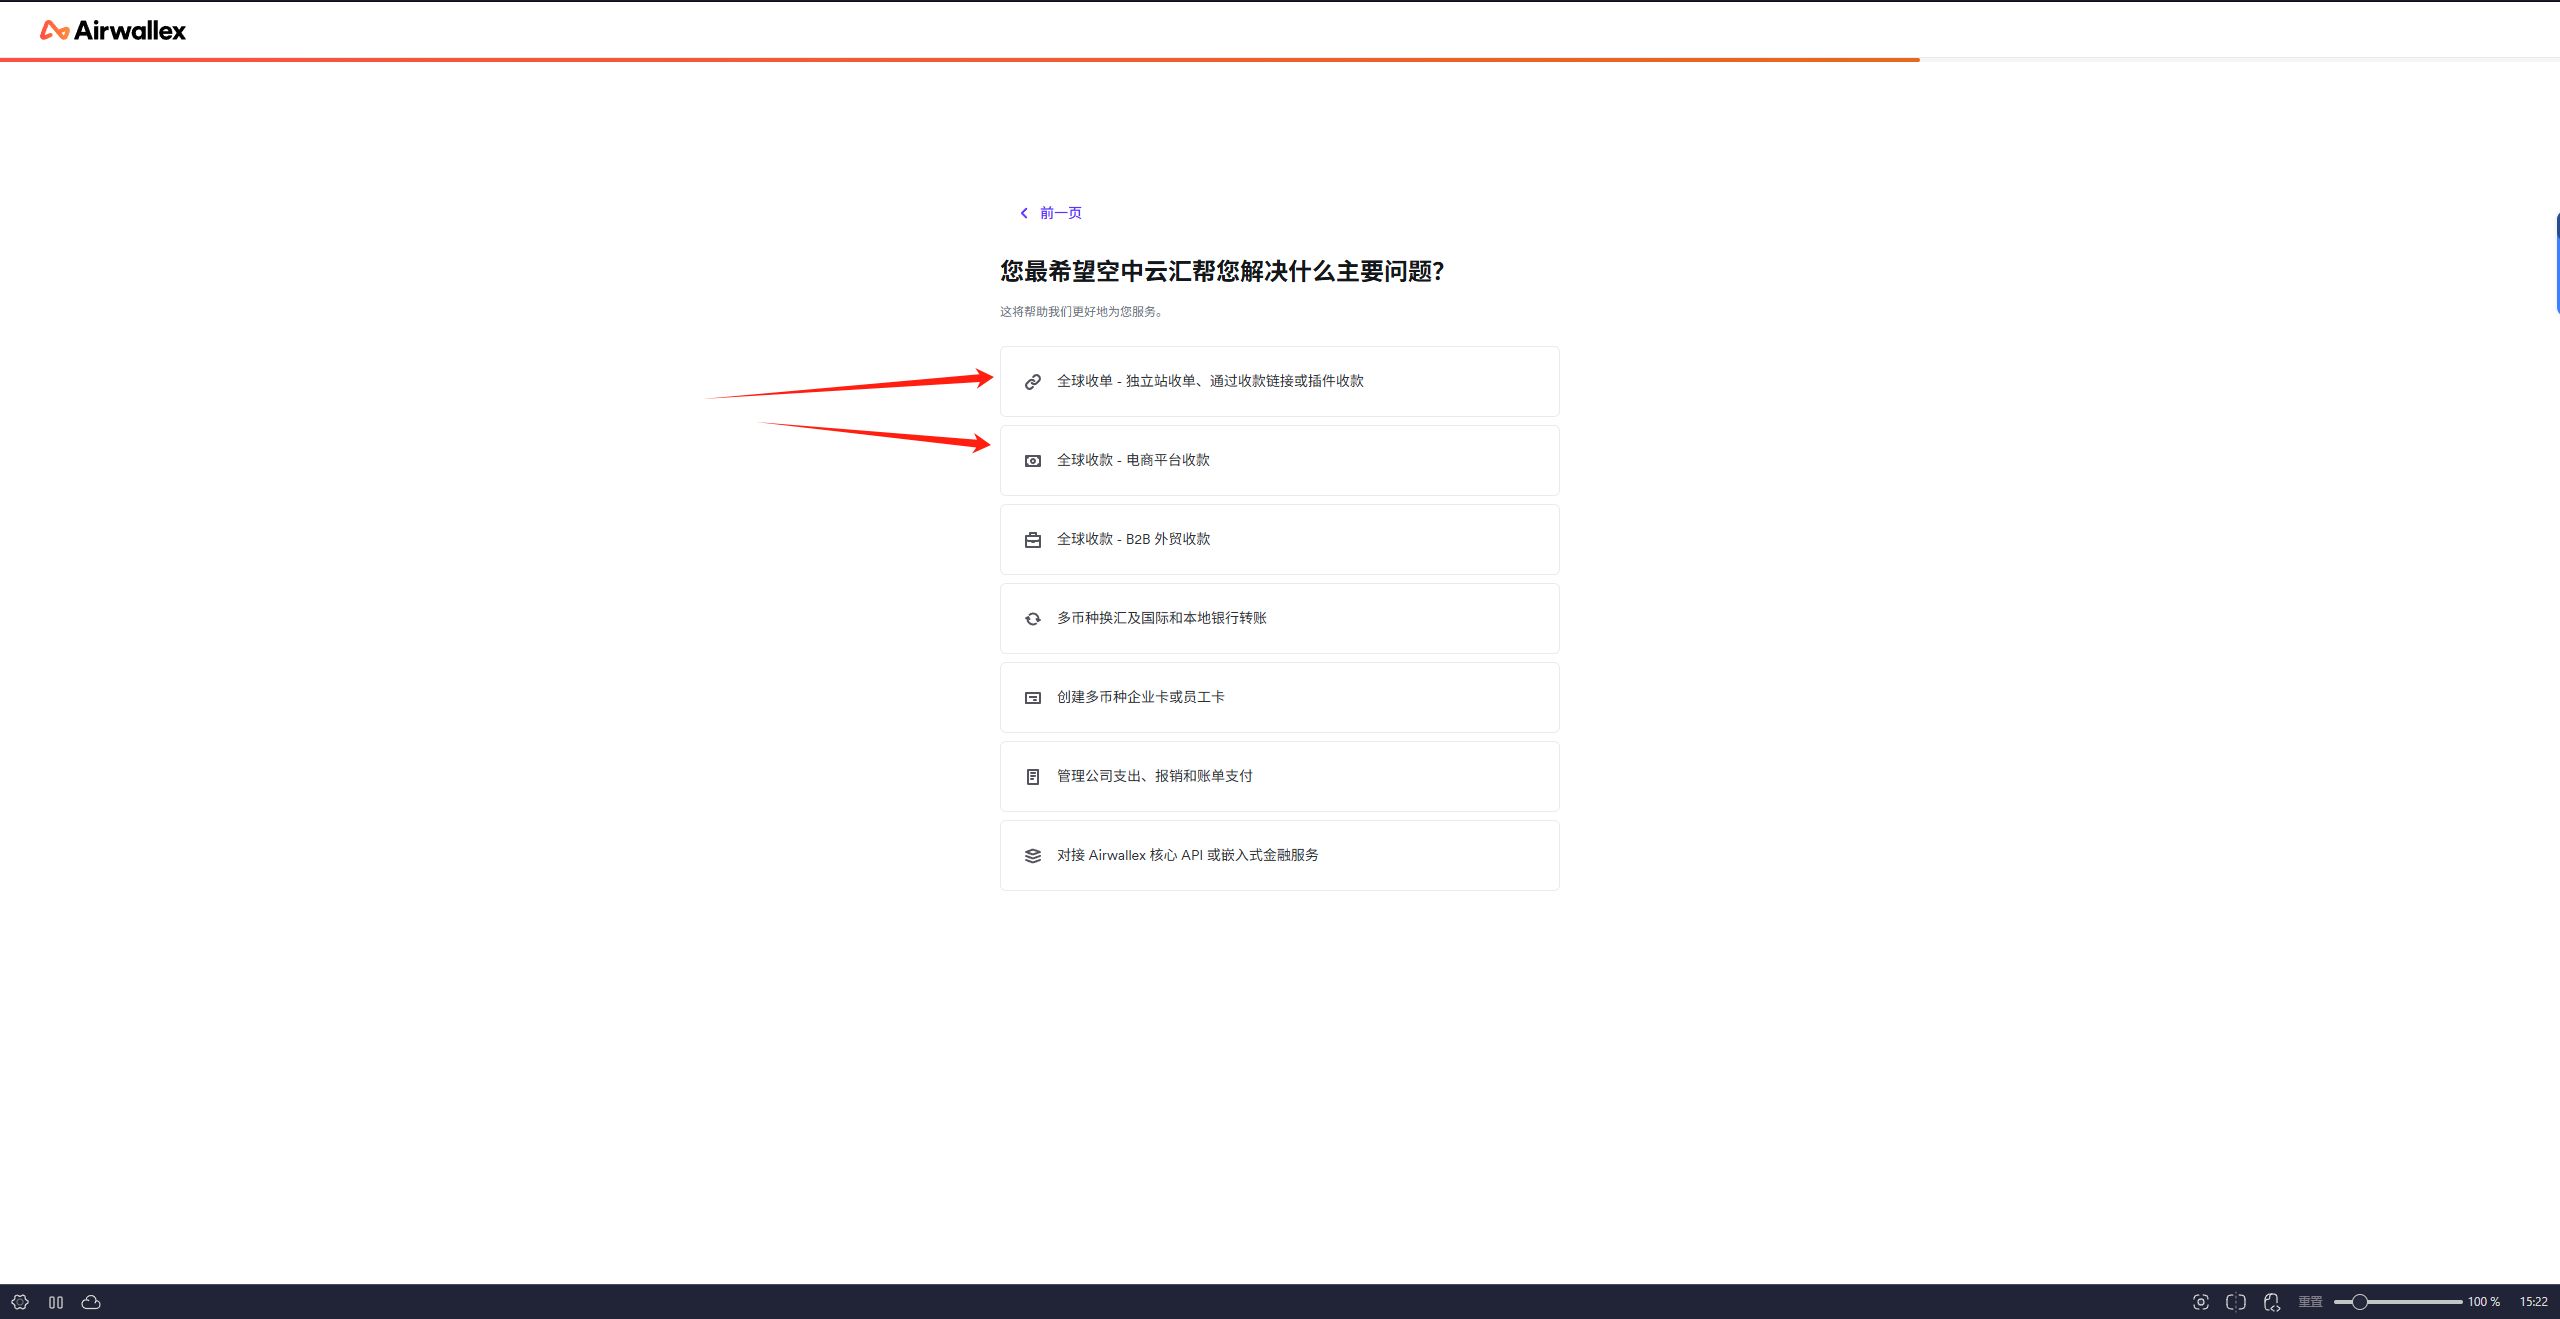Screen dimensions: 2560x1319
Task: Choose the 全球收单 - 独立站收单 option
Action: (1279, 381)
